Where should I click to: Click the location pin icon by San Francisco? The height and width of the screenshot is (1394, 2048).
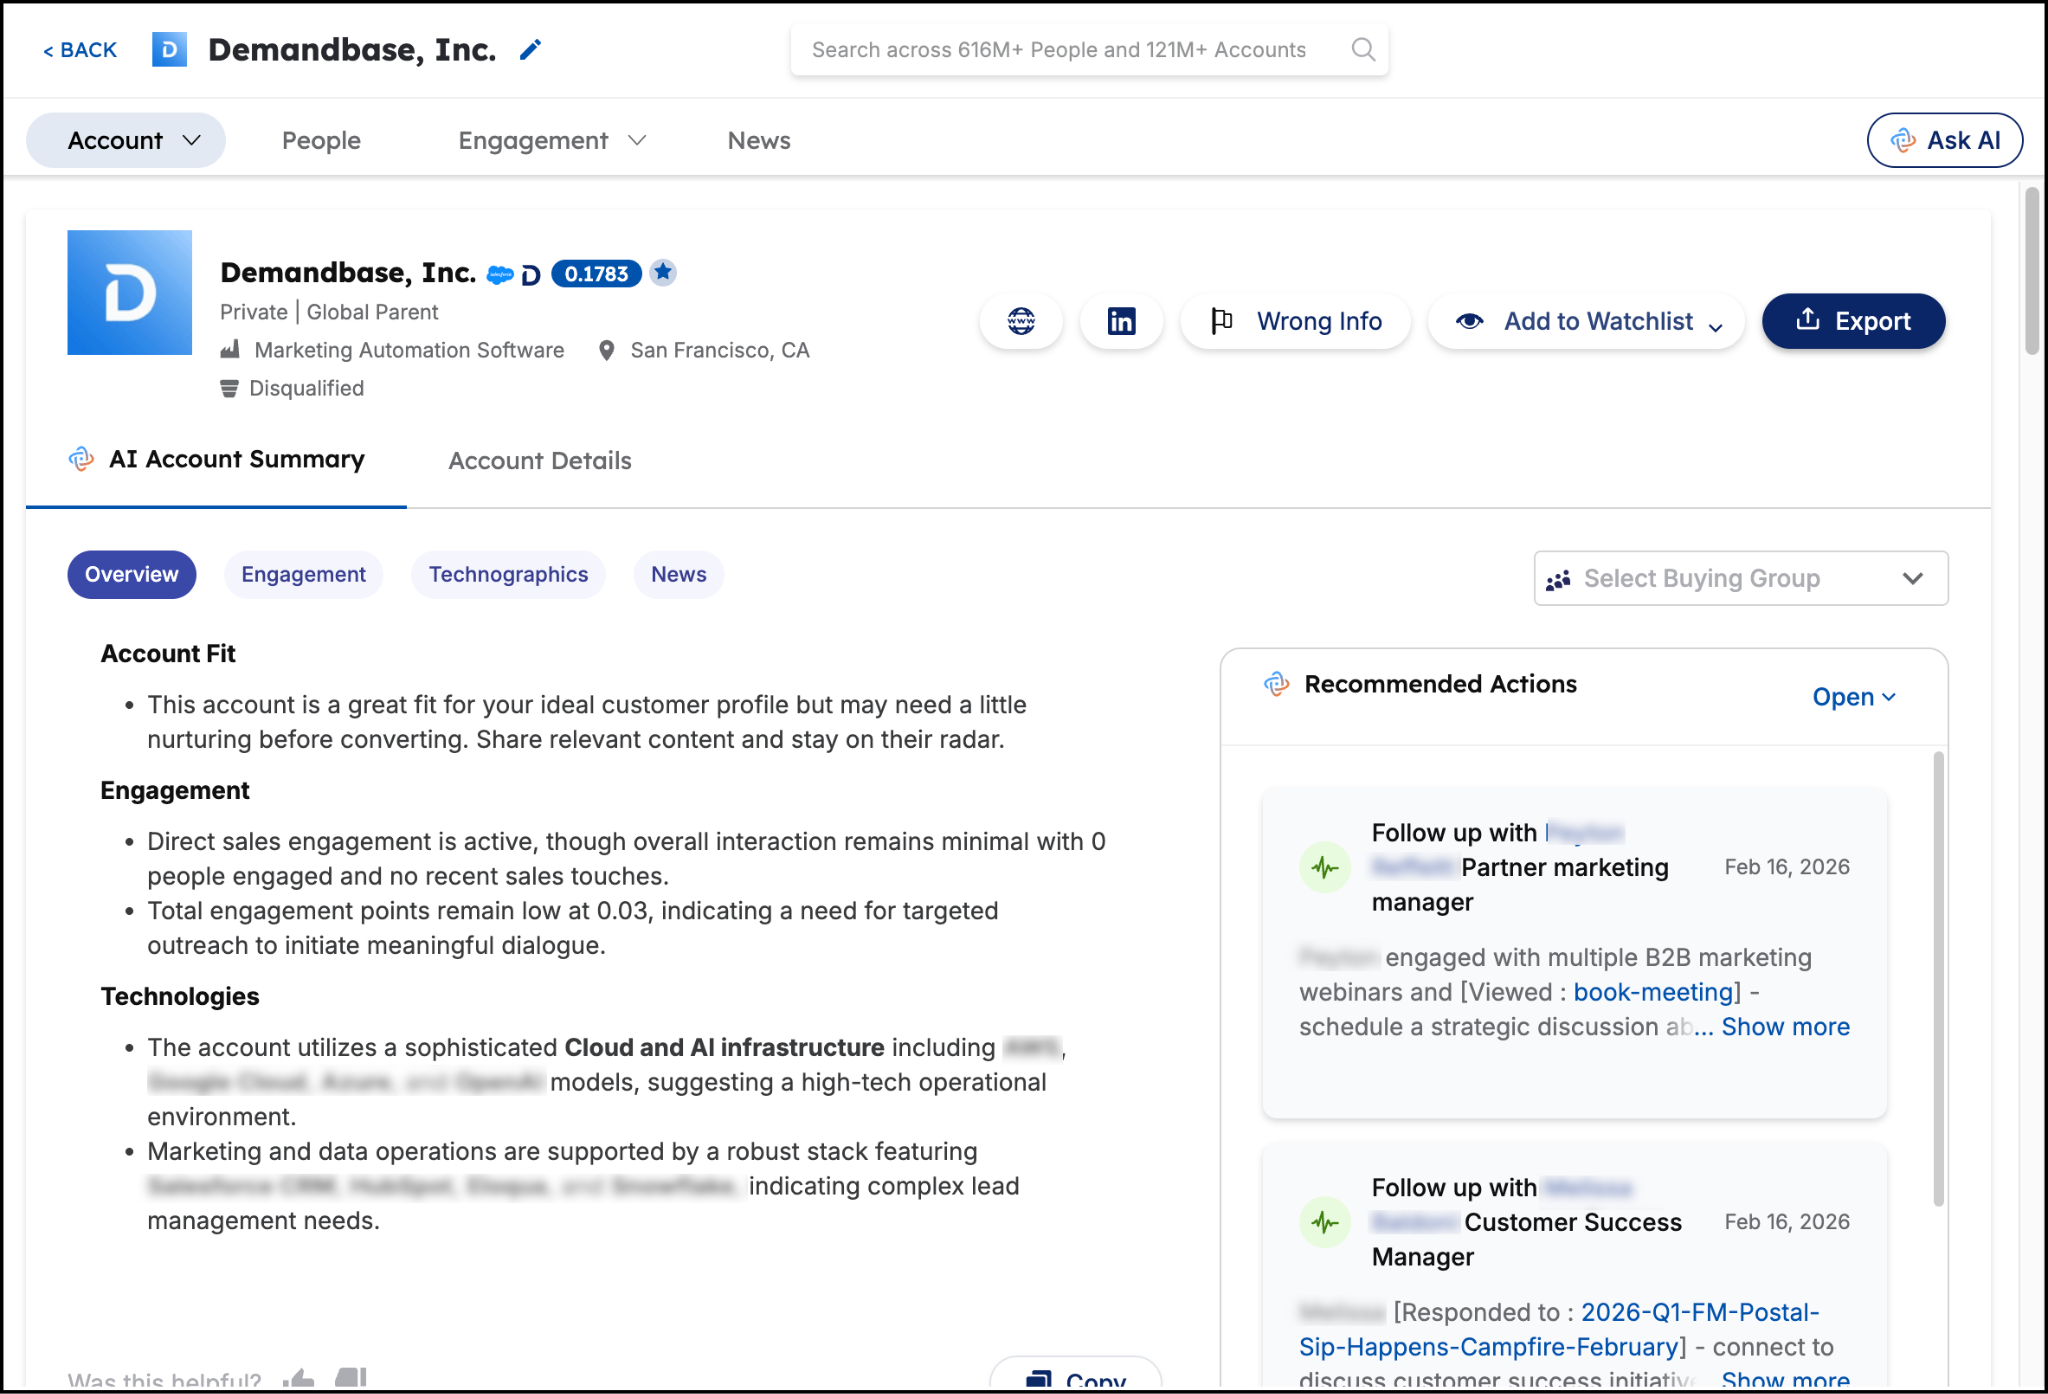606,350
